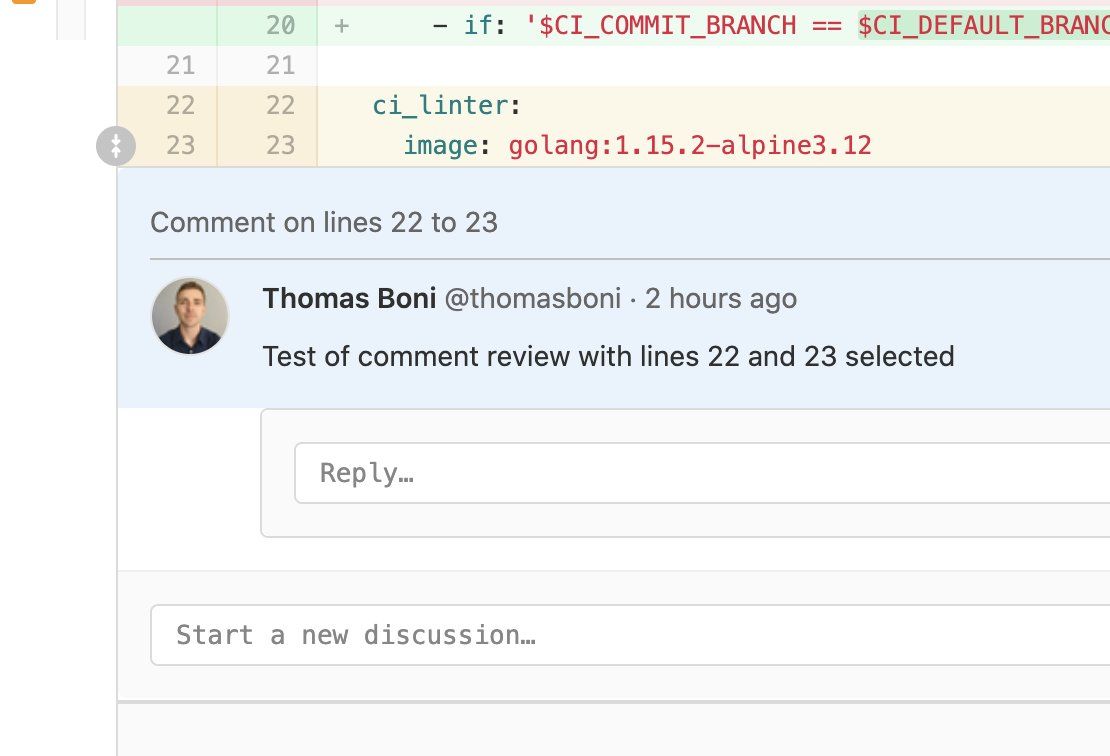Click new line number 22 in gutter
1110x756 pixels.
280,106
